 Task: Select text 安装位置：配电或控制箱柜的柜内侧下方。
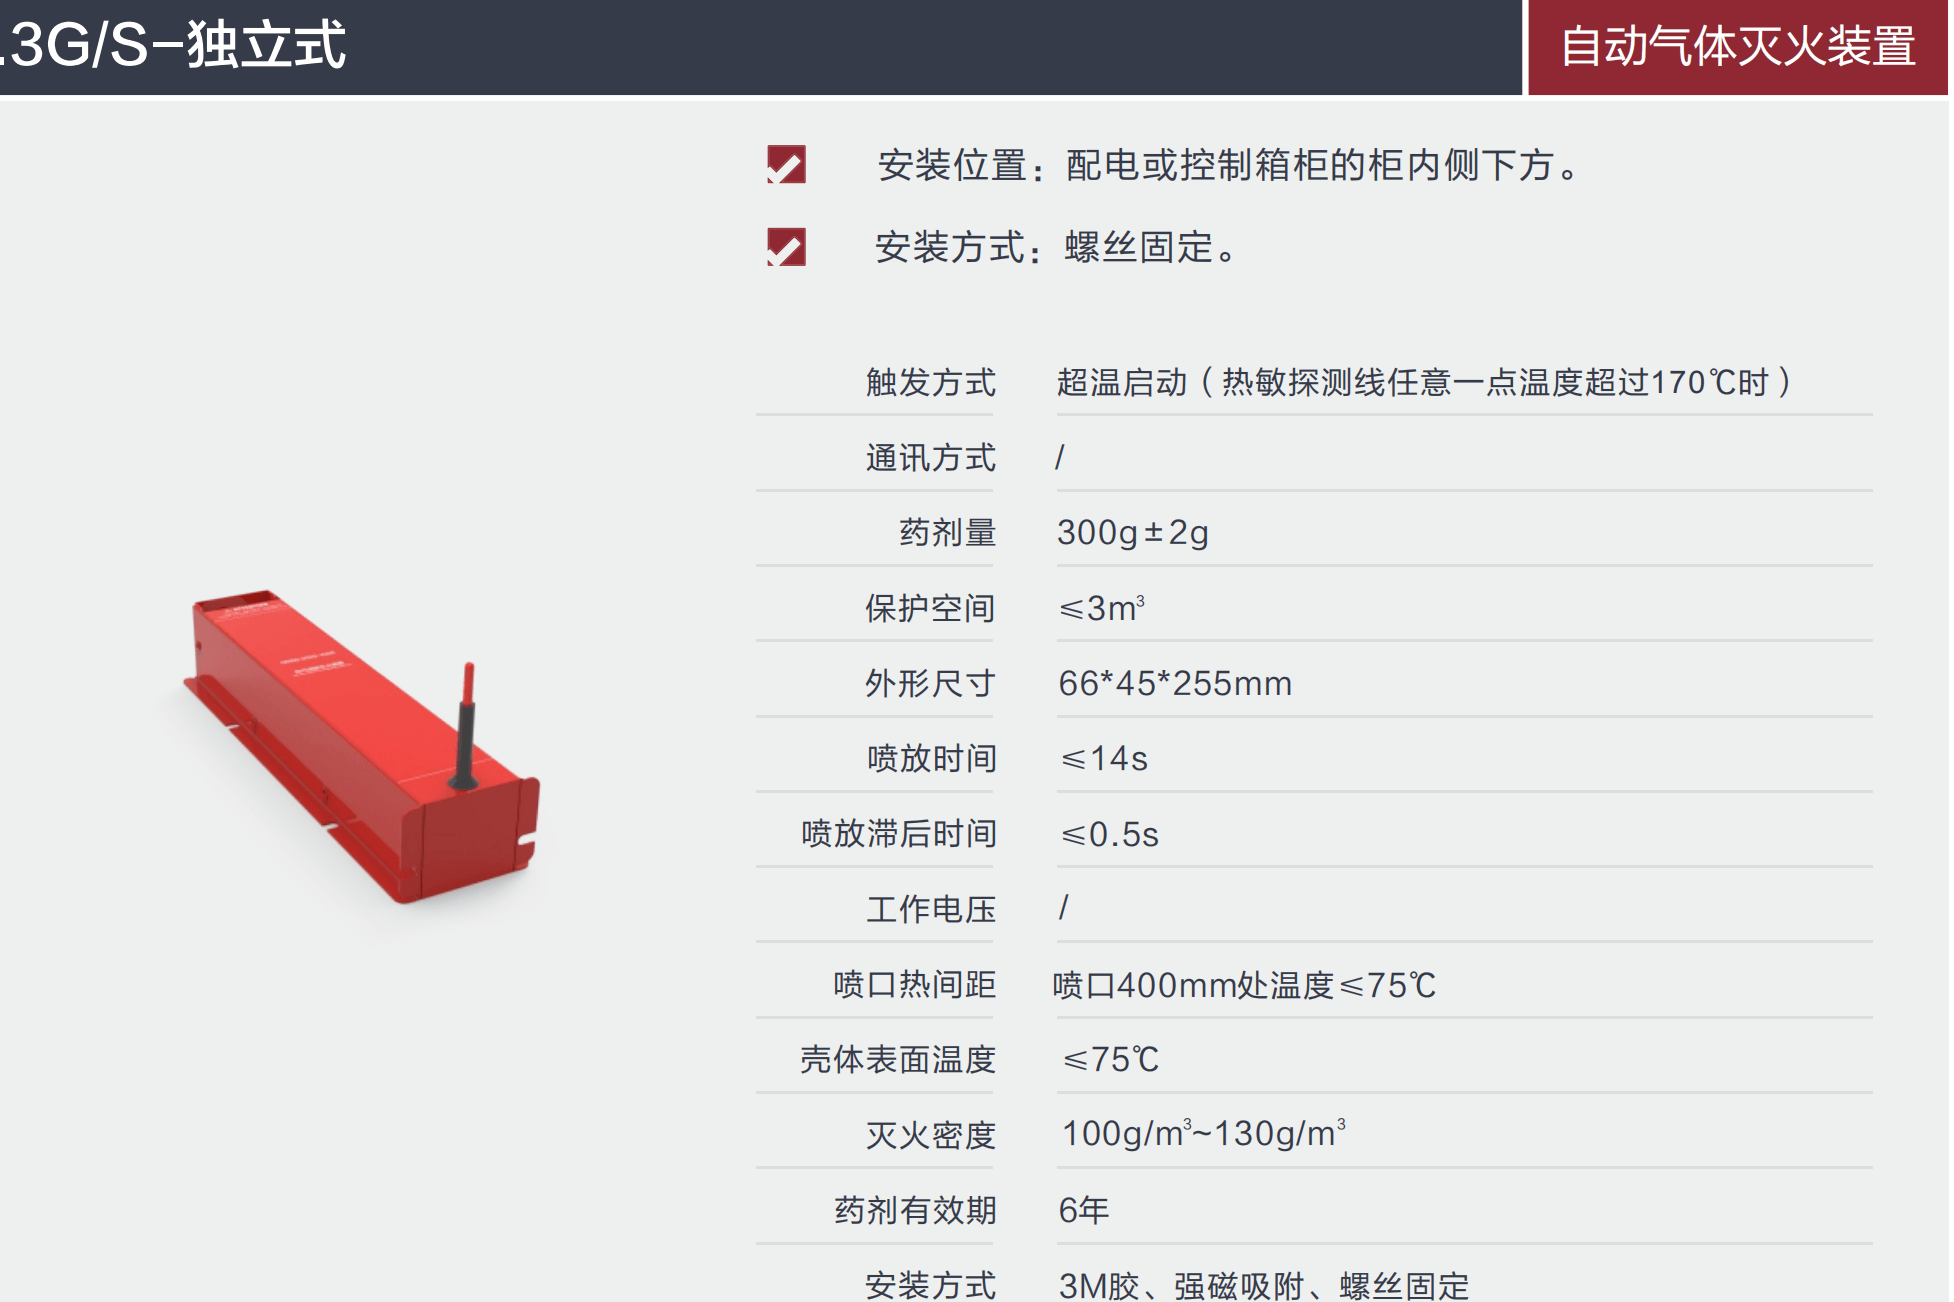click(x=1229, y=165)
